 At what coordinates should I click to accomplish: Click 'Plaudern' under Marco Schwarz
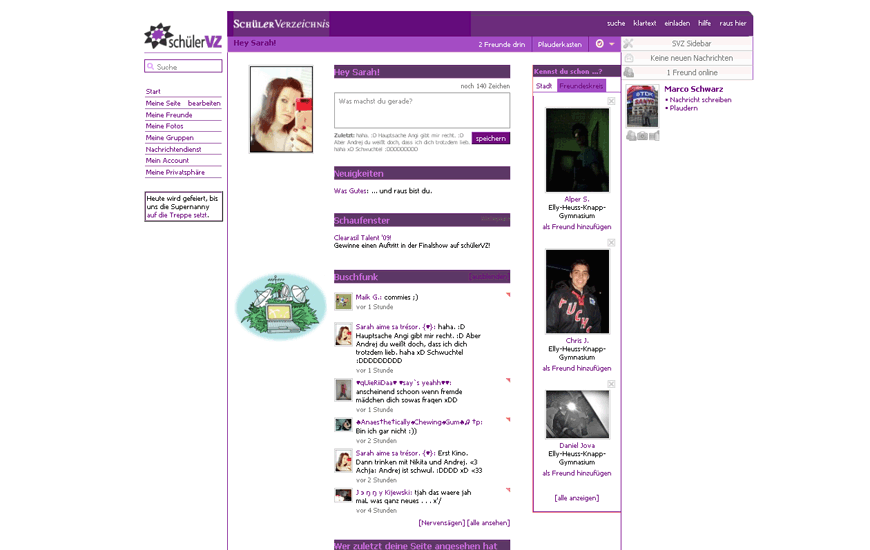684,108
